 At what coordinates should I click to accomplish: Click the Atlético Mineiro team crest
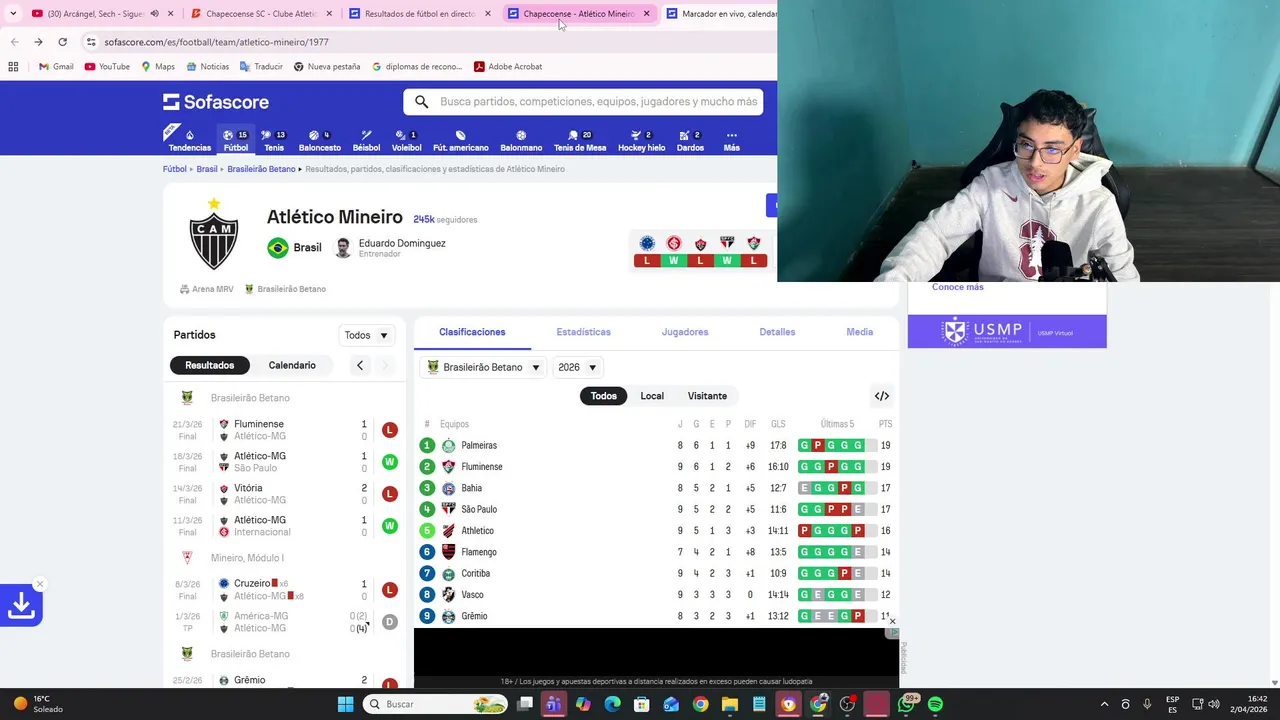click(214, 235)
